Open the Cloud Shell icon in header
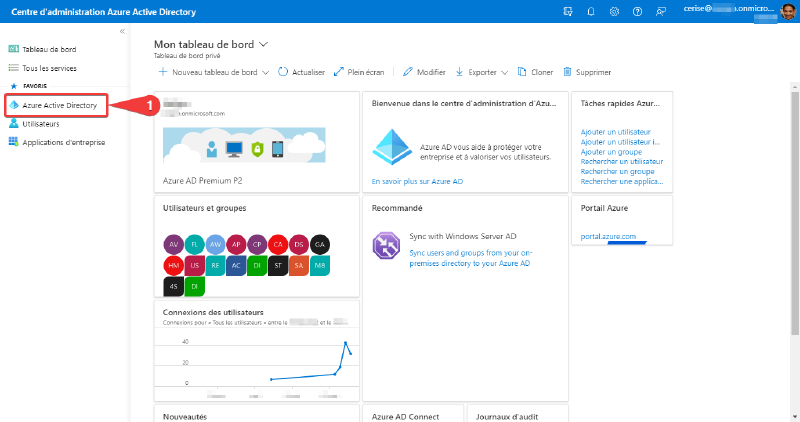800x422 pixels. coord(568,11)
